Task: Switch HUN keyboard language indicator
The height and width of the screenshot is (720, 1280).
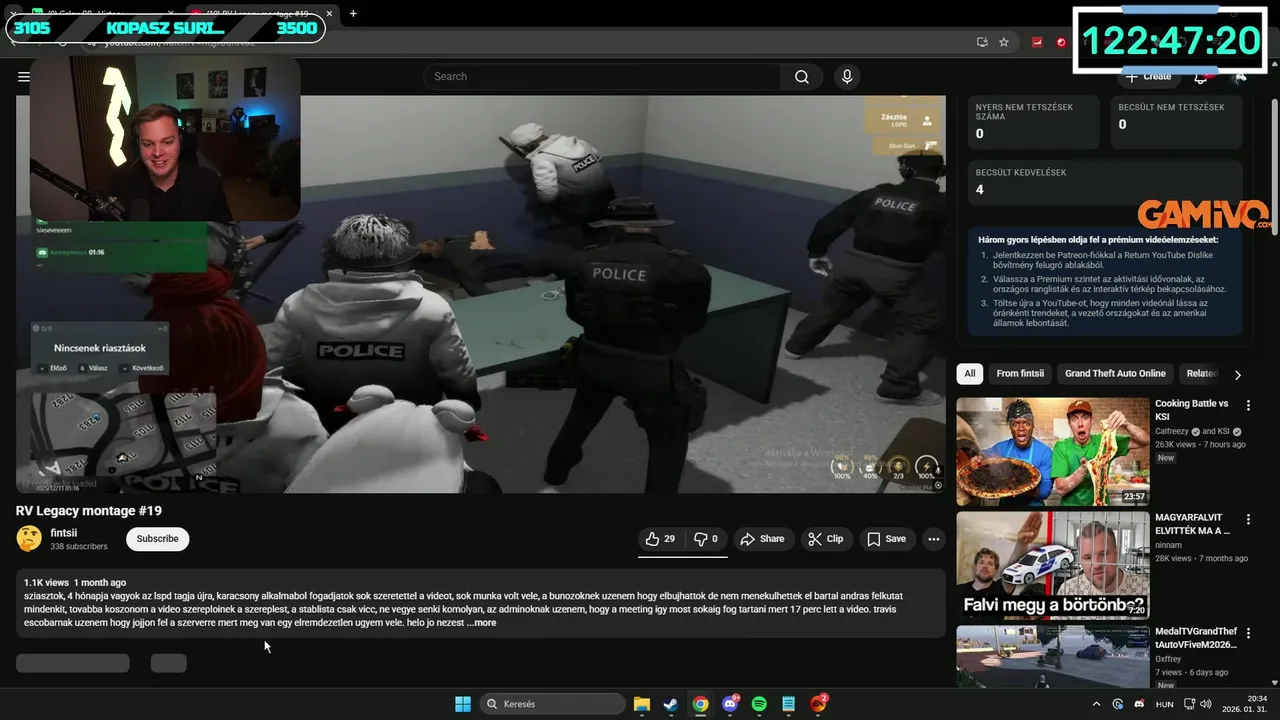Action: point(1165,704)
